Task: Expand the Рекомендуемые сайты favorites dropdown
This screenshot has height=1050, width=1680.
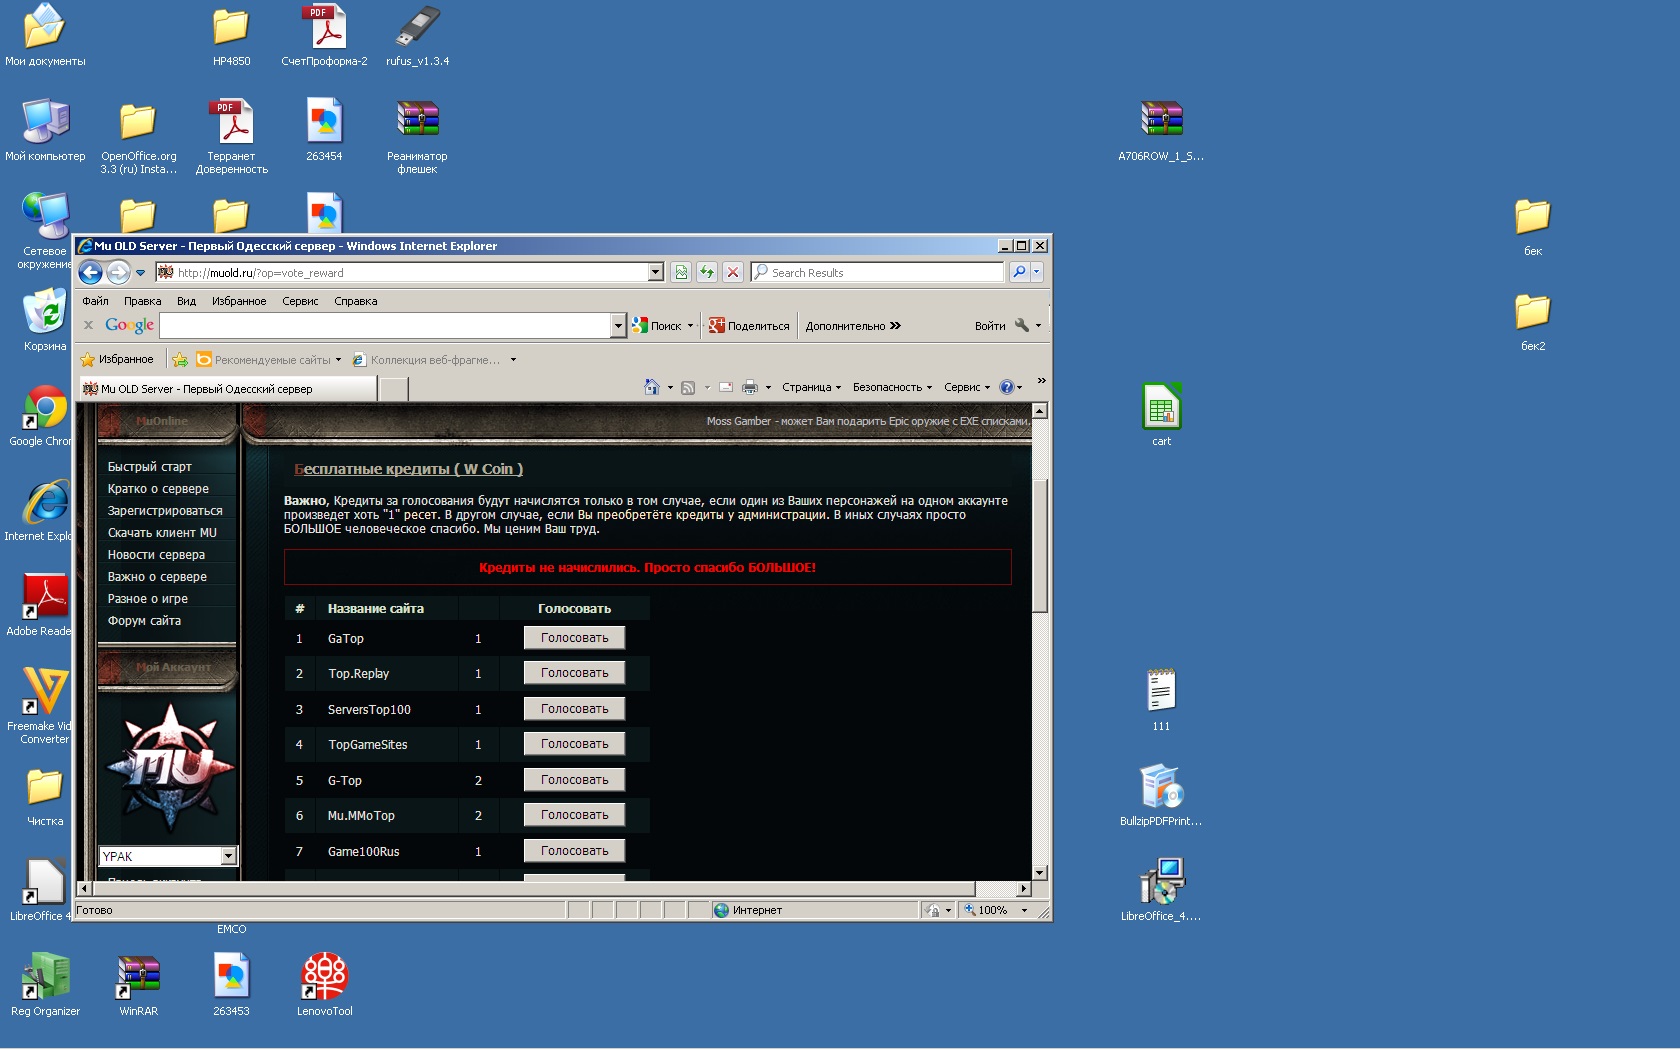Action: [x=338, y=360]
